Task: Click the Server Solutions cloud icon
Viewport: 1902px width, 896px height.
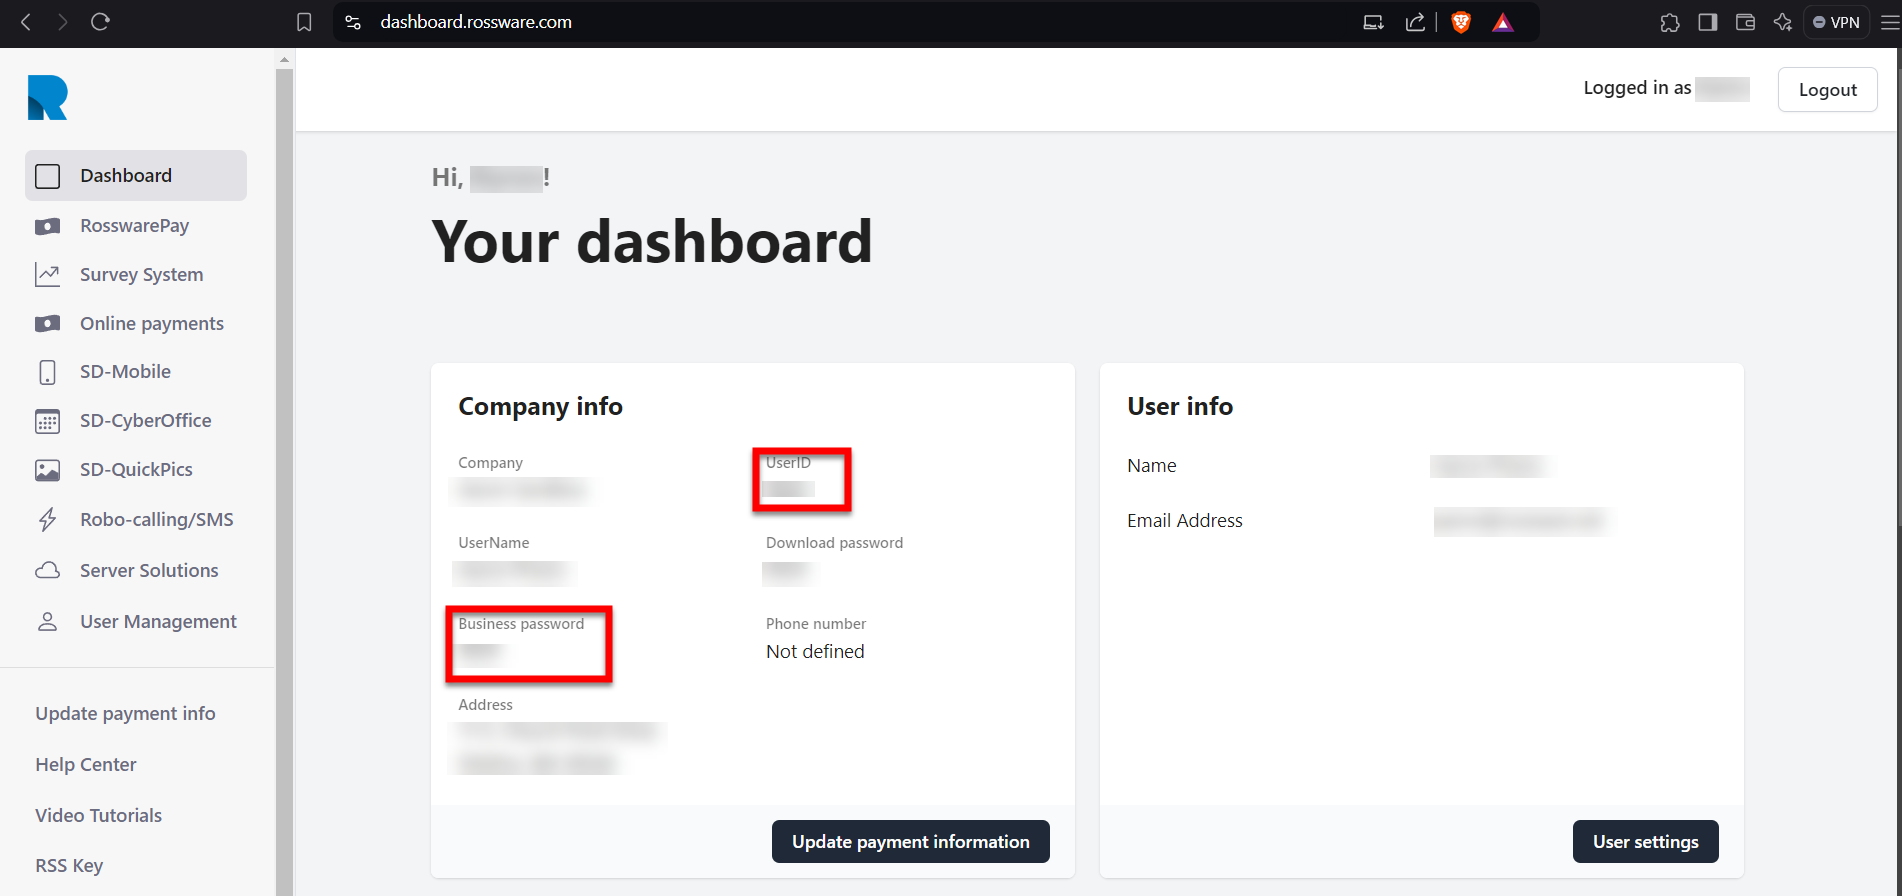Action: (47, 571)
